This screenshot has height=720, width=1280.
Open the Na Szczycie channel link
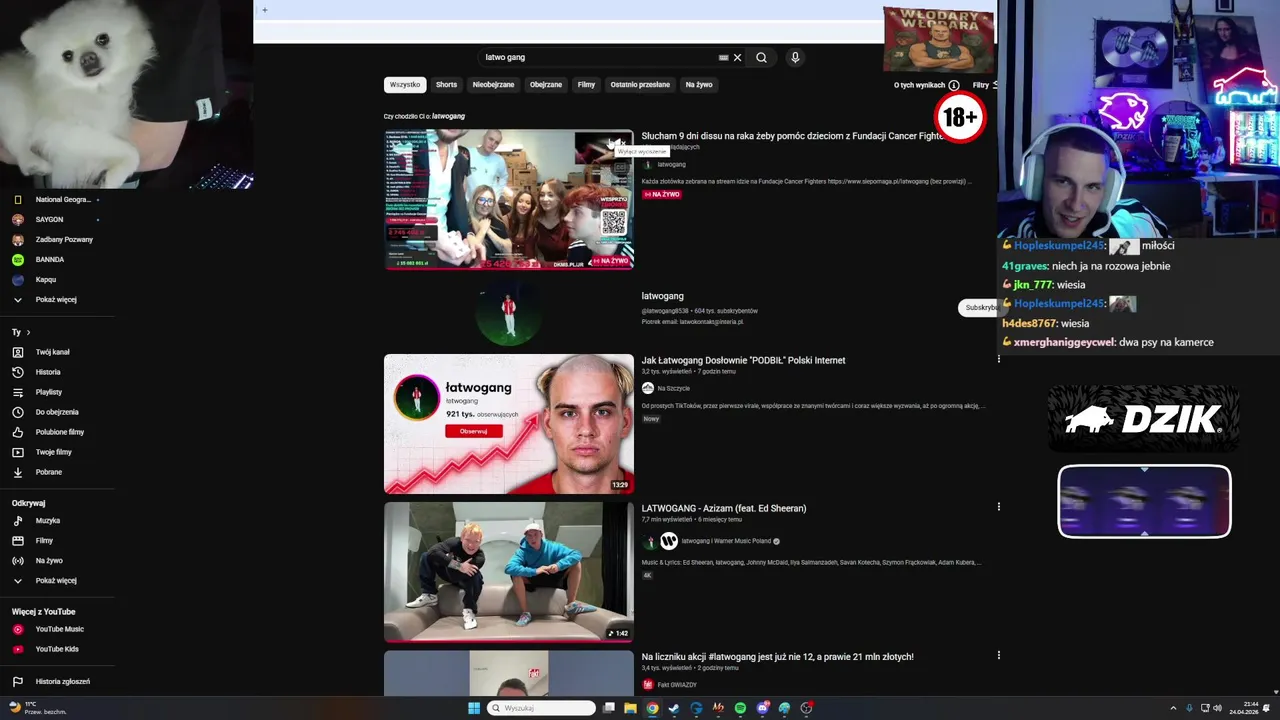click(x=673, y=388)
